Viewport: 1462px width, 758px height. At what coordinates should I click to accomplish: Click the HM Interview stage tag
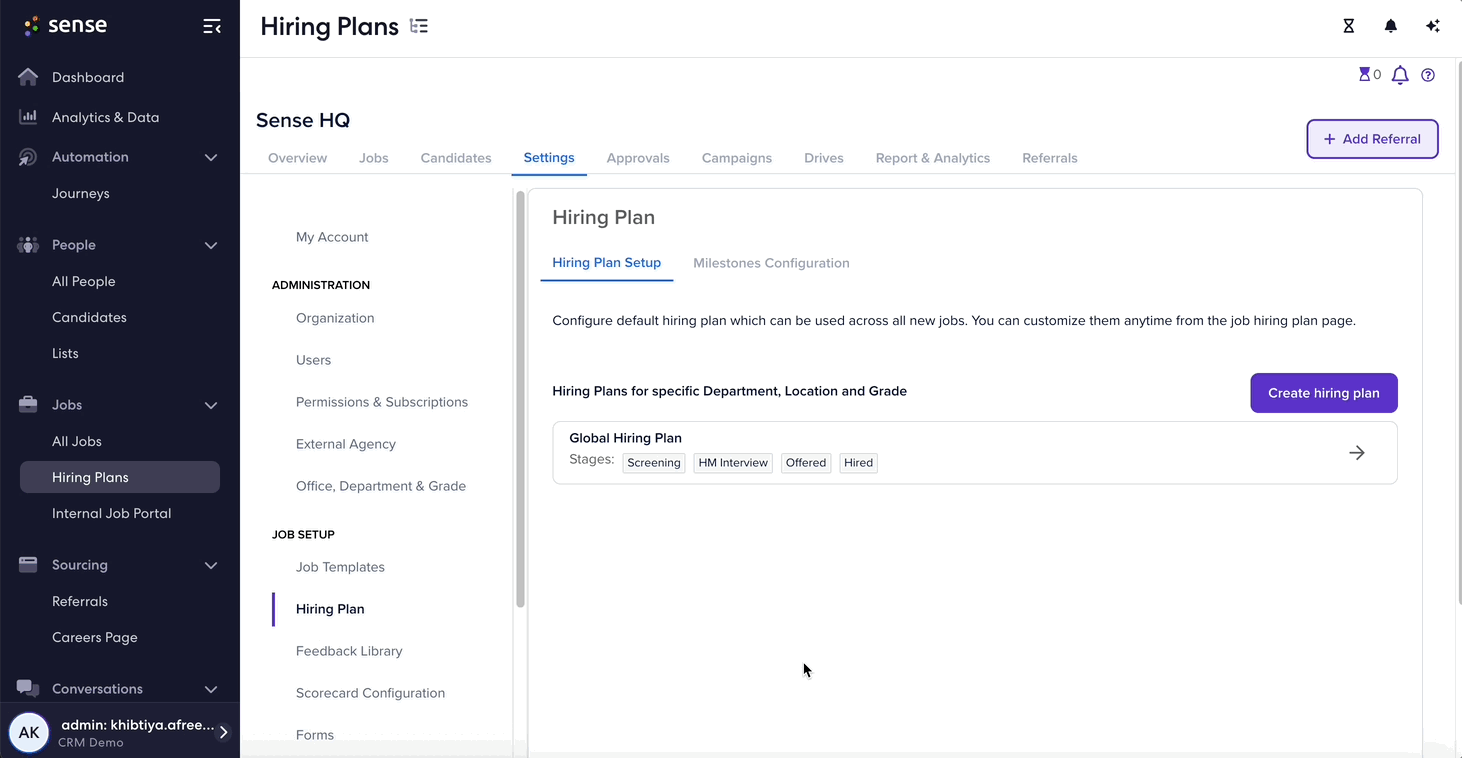tap(733, 463)
